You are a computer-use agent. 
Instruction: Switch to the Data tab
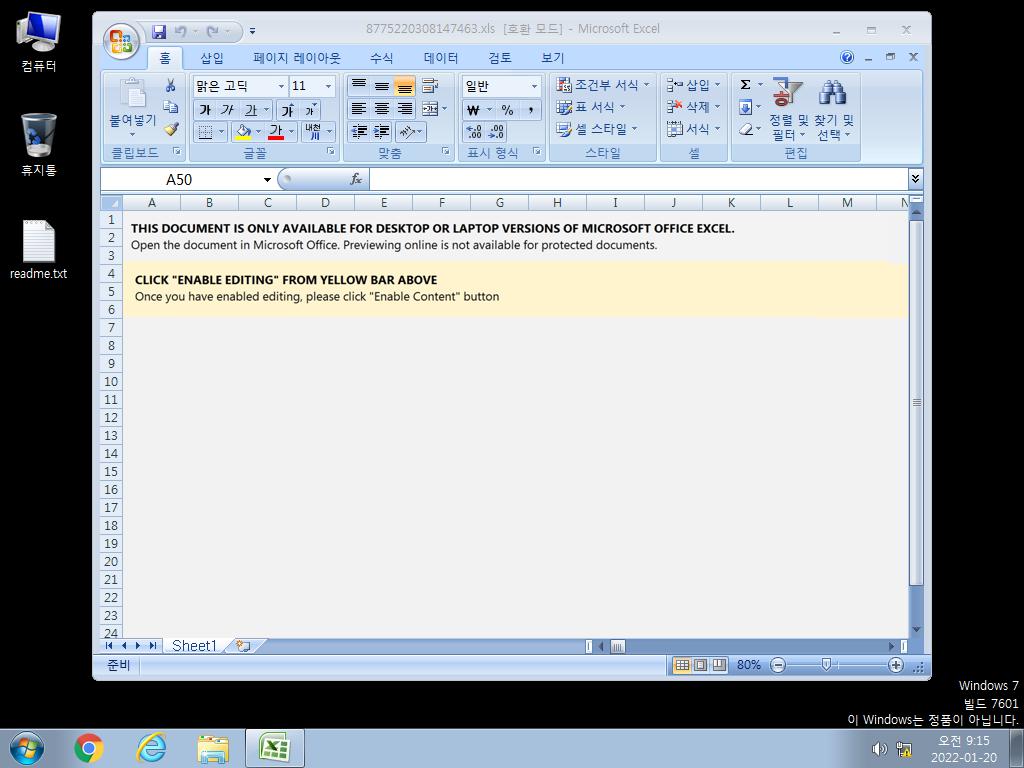pos(441,58)
